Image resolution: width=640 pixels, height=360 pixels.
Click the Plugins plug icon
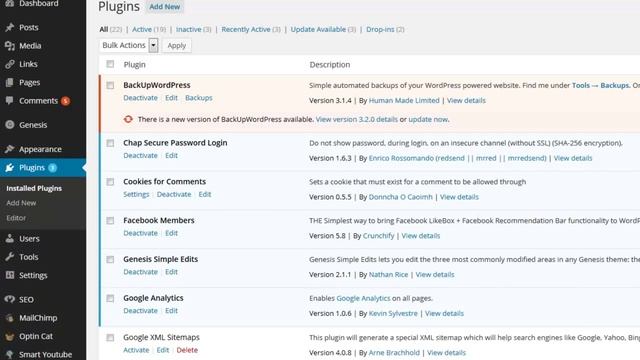pyautogui.click(x=10, y=168)
